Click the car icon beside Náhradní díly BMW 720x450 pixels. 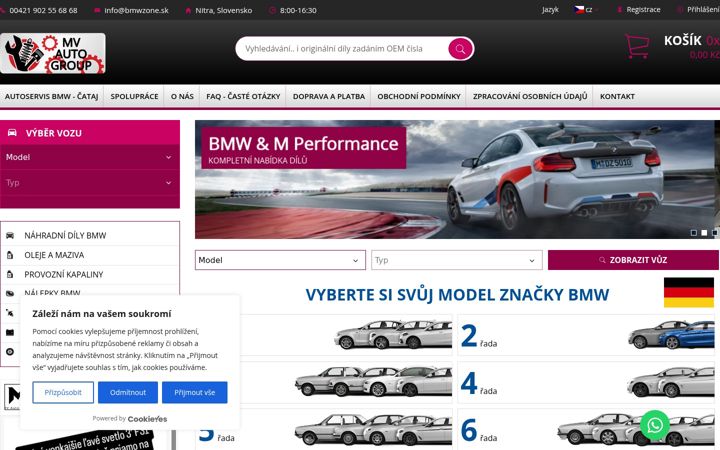[10, 236]
